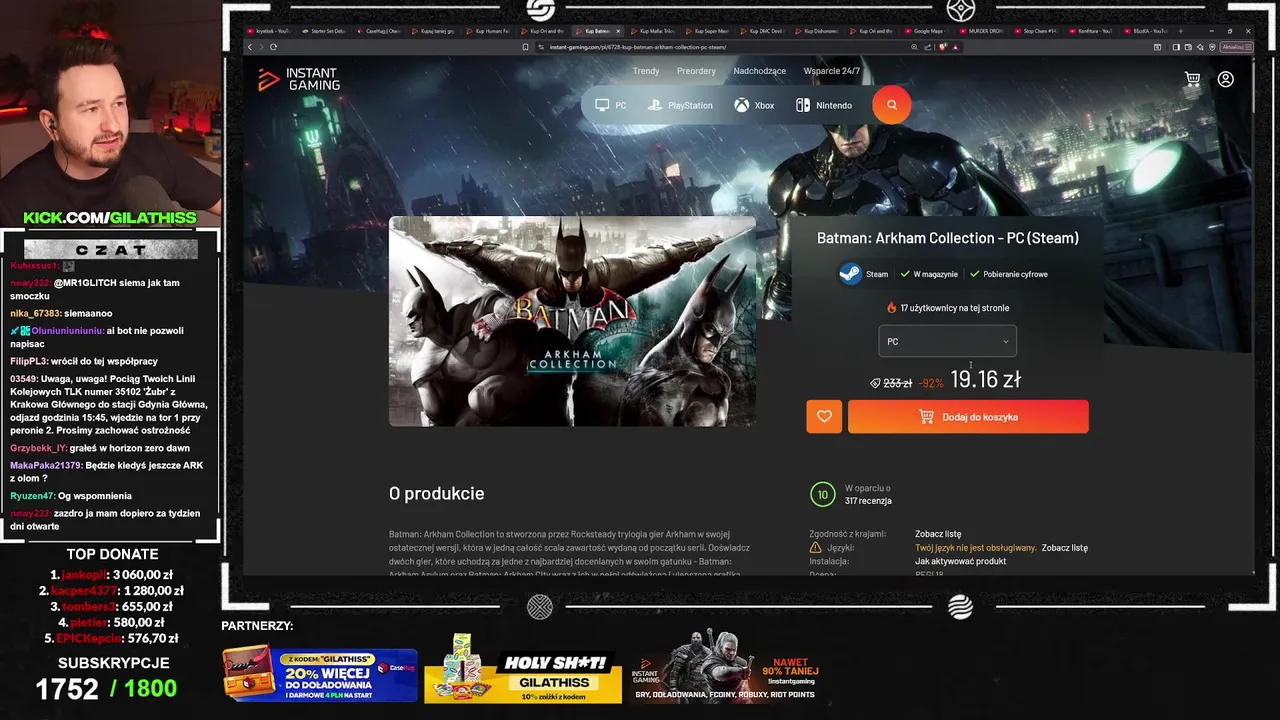This screenshot has width=1280, height=720.
Task: Click the share icon in address bar
Action: pos(927,47)
